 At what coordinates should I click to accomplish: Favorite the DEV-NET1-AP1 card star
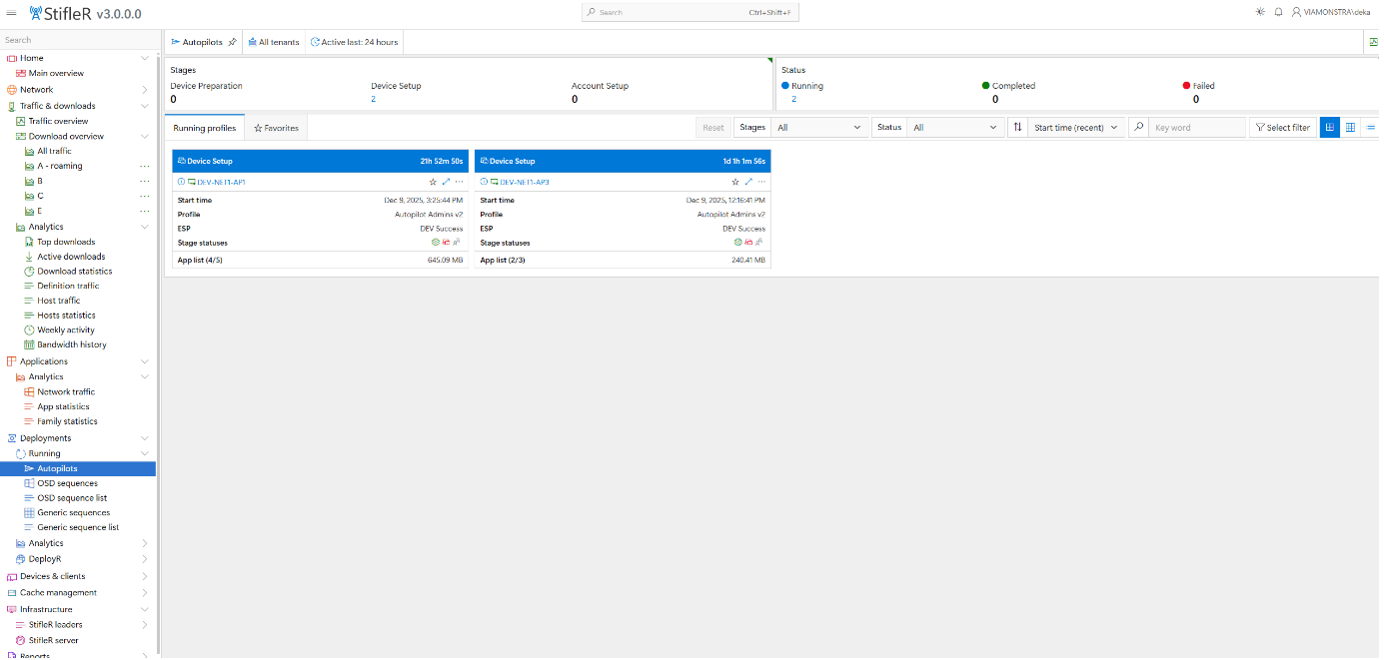pos(433,182)
